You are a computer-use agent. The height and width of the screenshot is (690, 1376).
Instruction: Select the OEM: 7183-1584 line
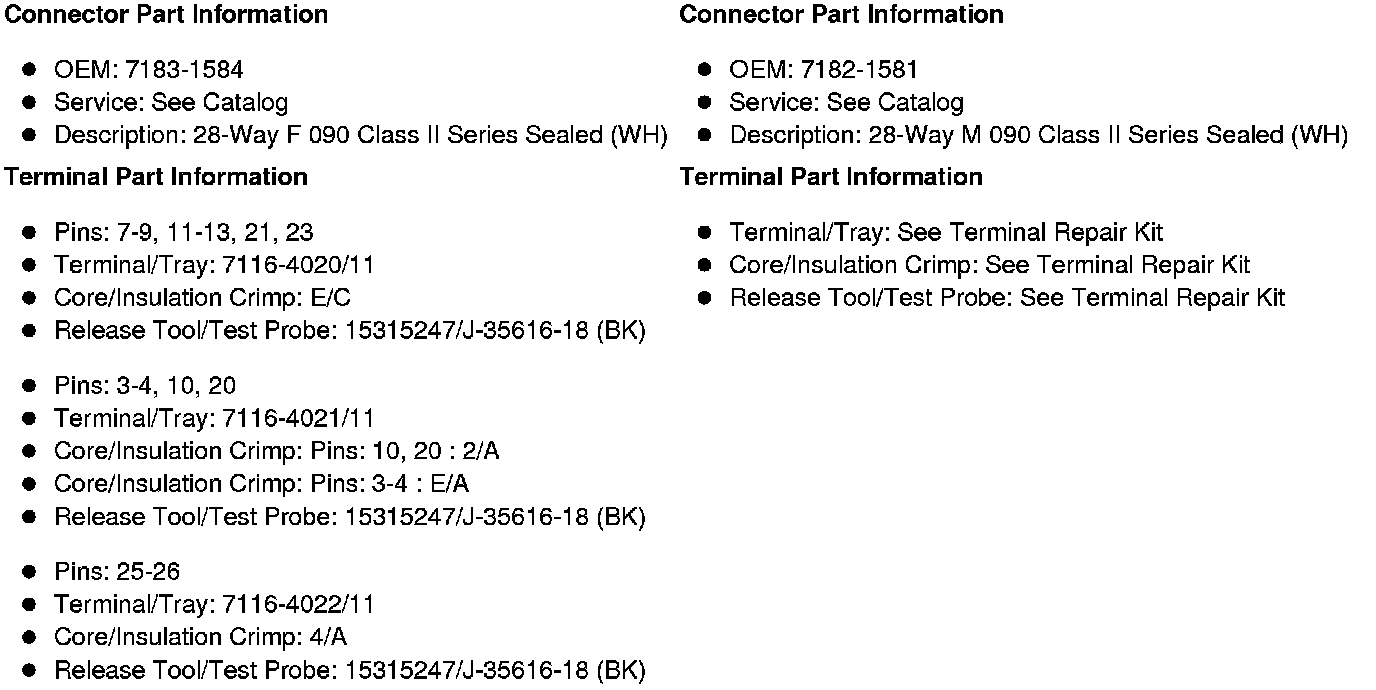pyautogui.click(x=148, y=70)
